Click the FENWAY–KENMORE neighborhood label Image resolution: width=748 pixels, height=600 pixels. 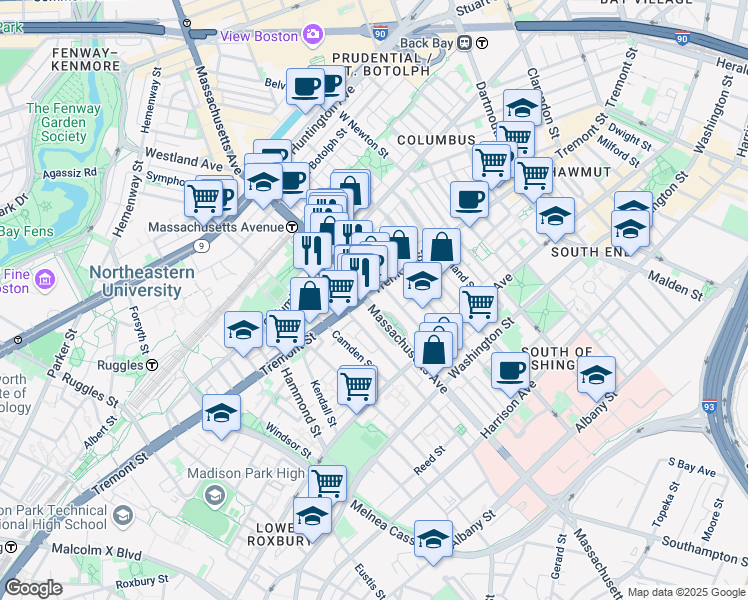click(85, 60)
